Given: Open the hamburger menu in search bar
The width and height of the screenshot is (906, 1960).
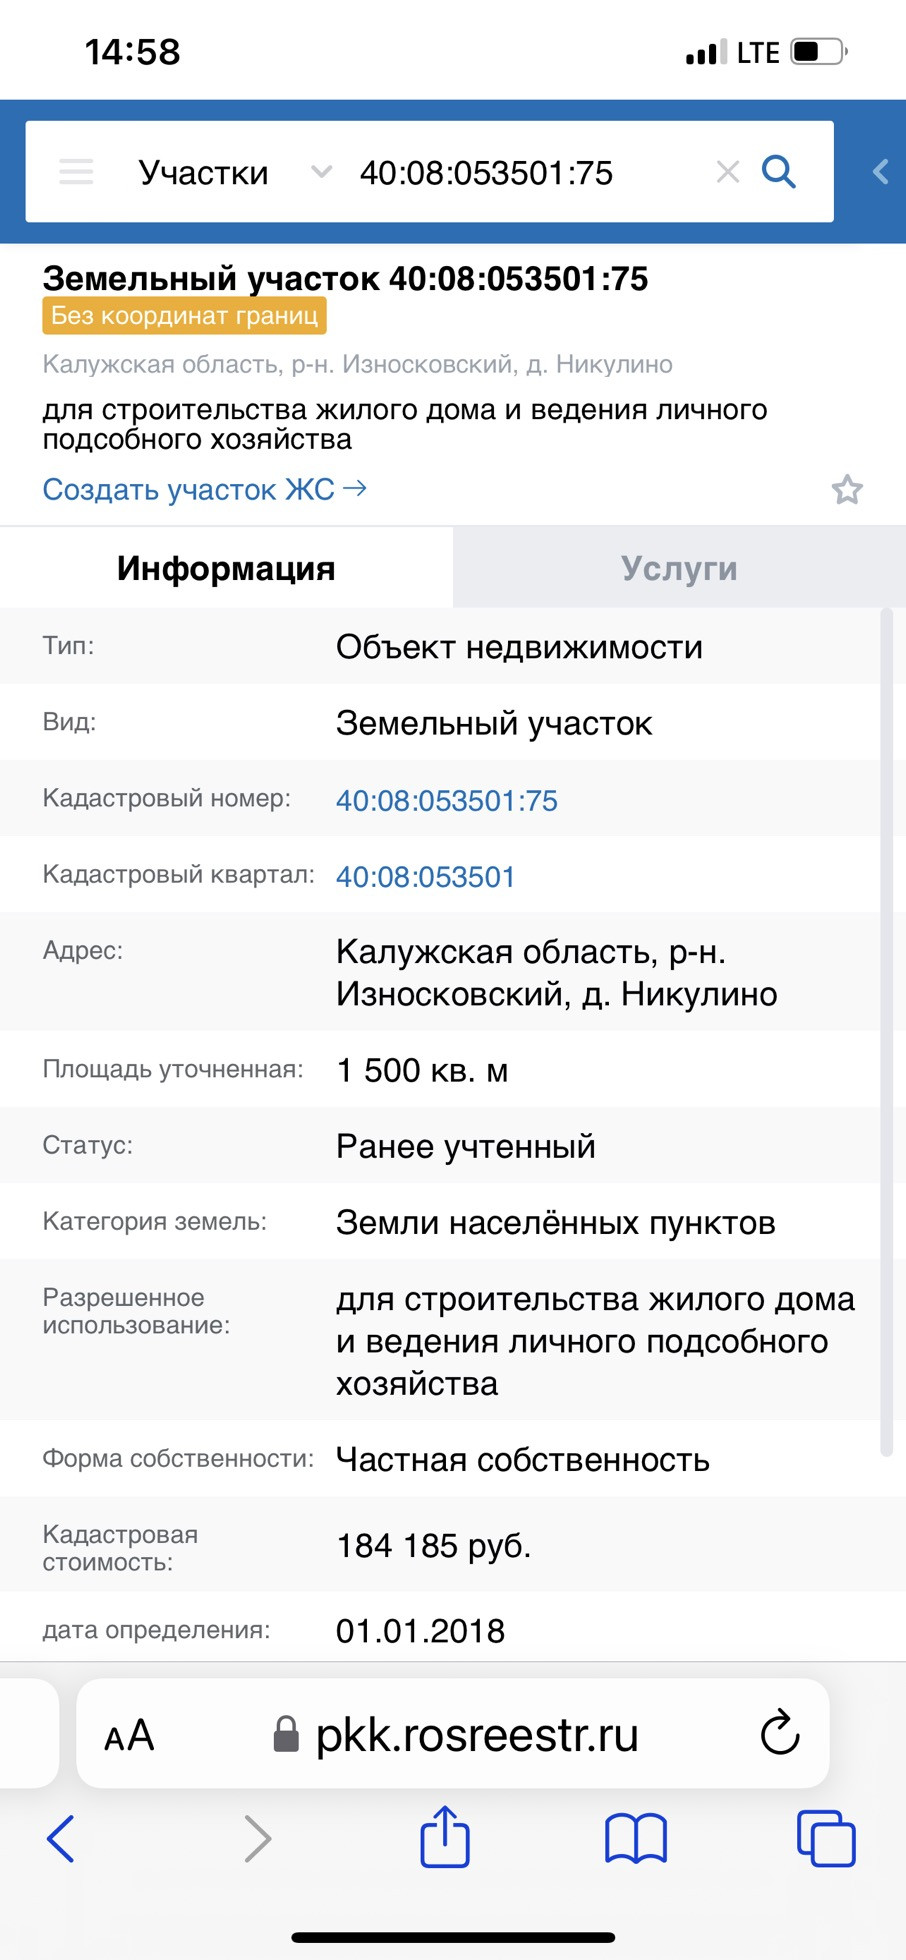Looking at the screenshot, I should pyautogui.click(x=76, y=172).
